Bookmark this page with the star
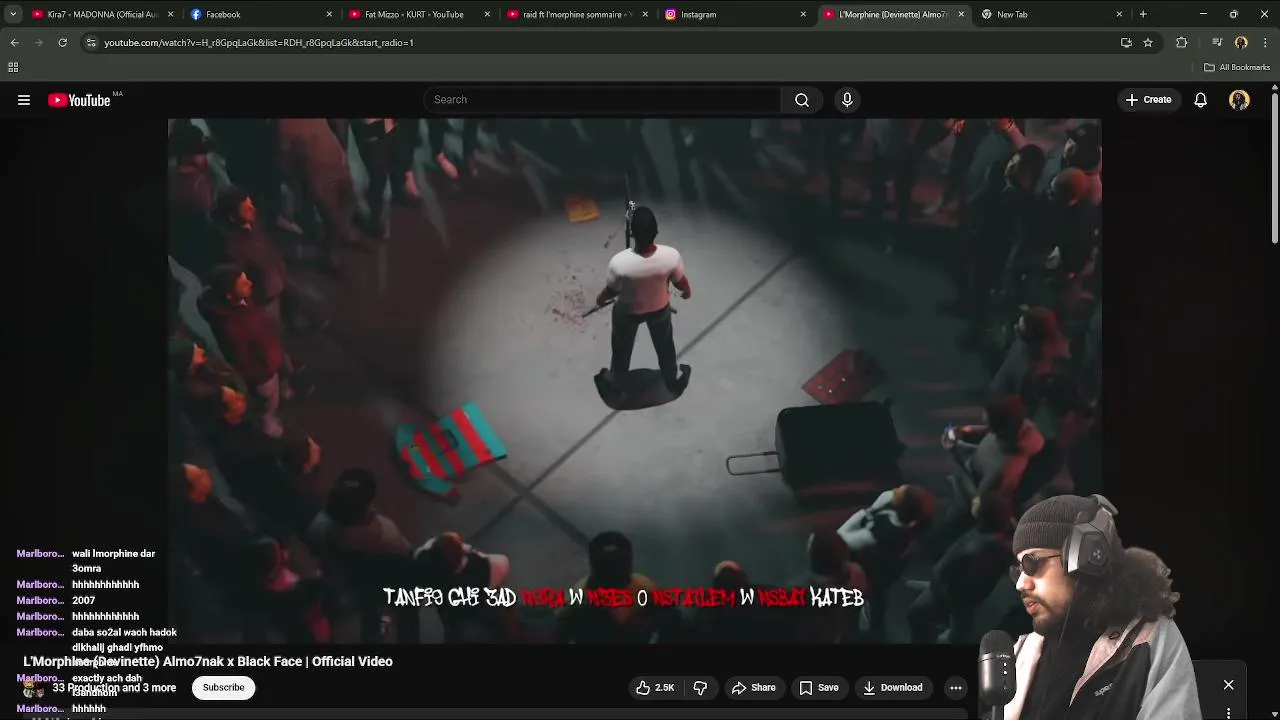 (x=1148, y=42)
